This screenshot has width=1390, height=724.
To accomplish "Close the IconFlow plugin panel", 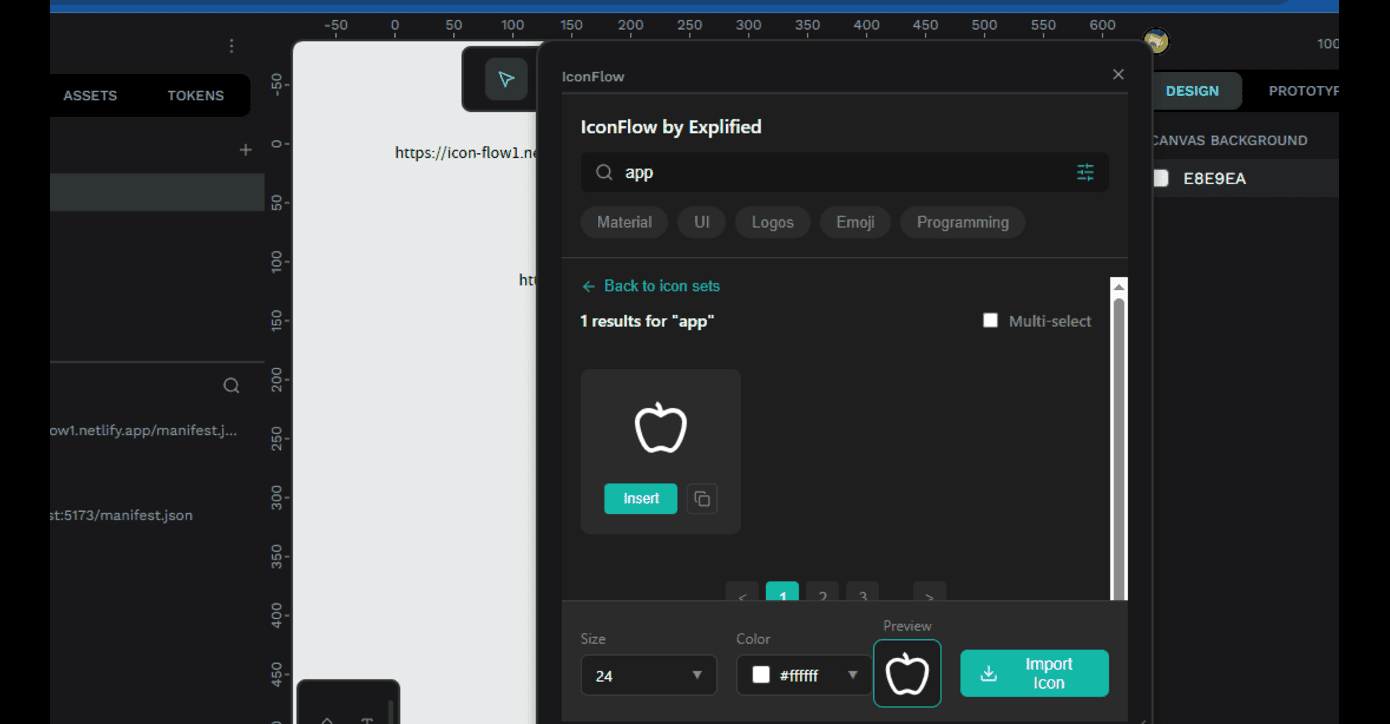I will click(x=1118, y=75).
